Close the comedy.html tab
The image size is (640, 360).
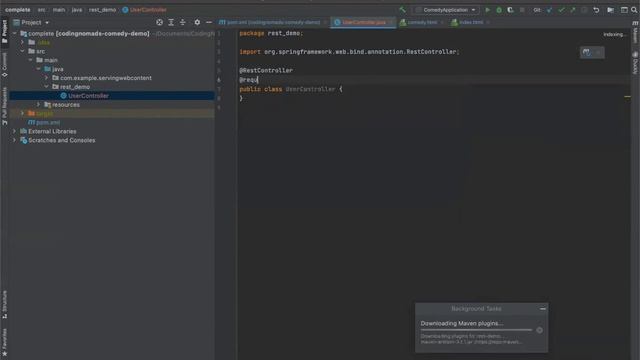tap(442, 22)
